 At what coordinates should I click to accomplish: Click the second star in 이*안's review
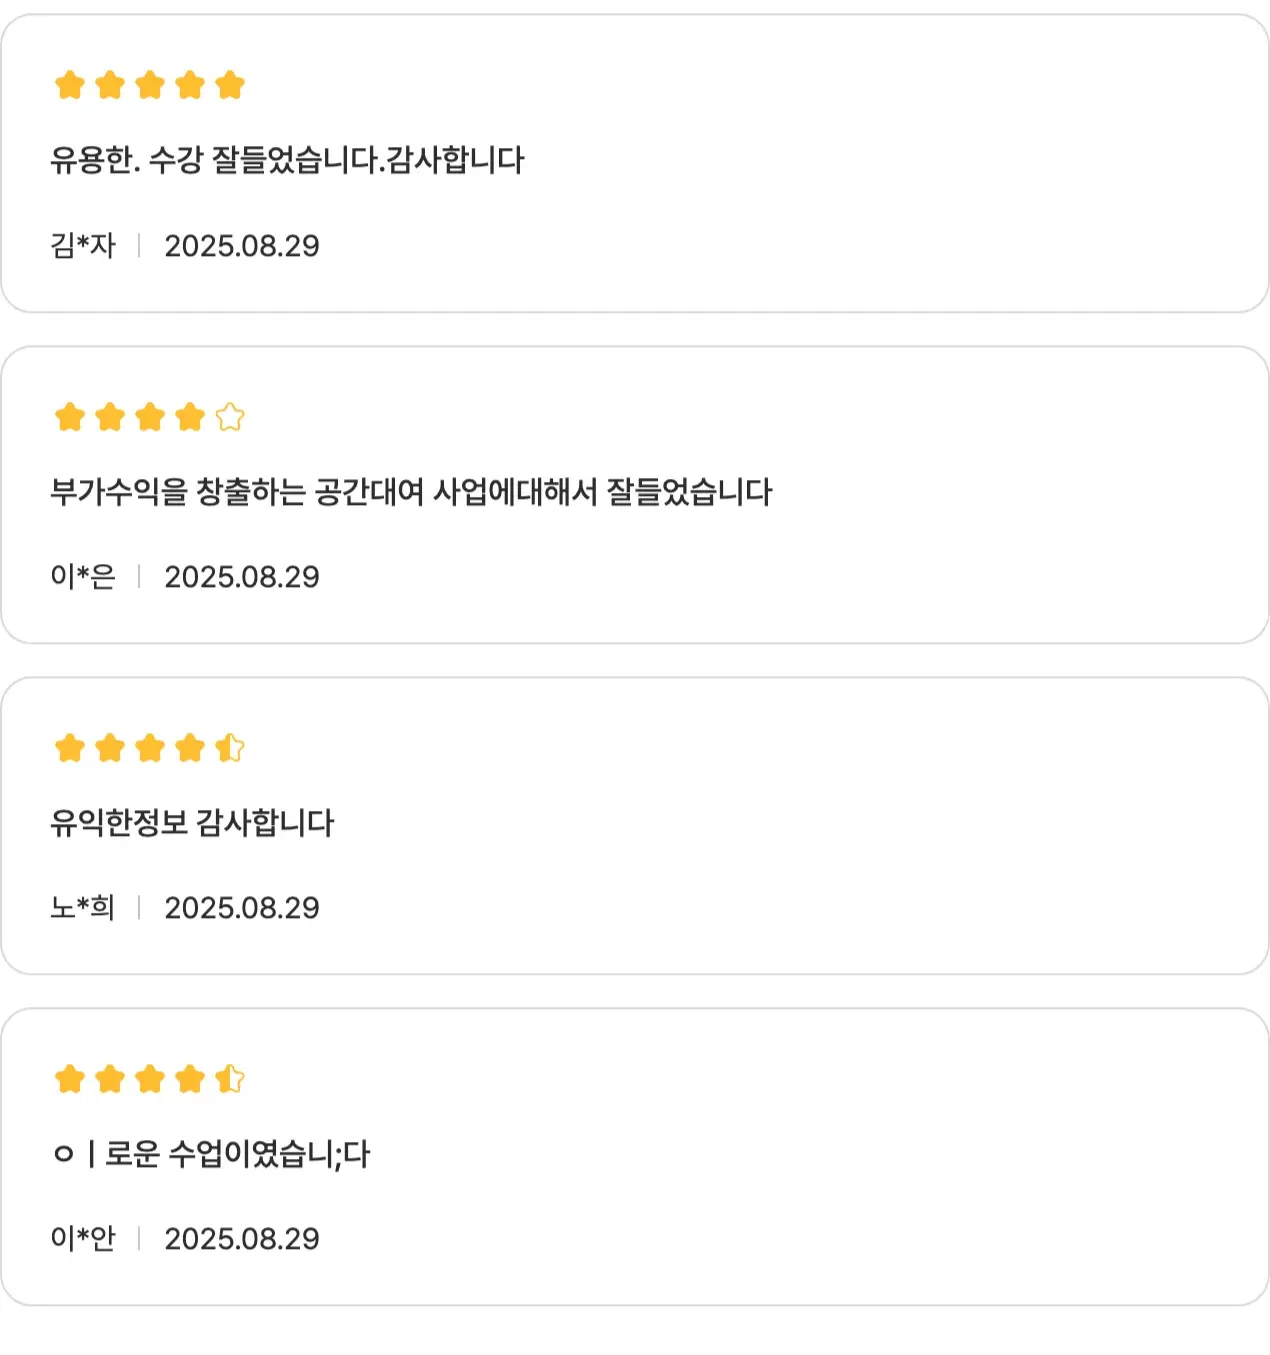110,1078
